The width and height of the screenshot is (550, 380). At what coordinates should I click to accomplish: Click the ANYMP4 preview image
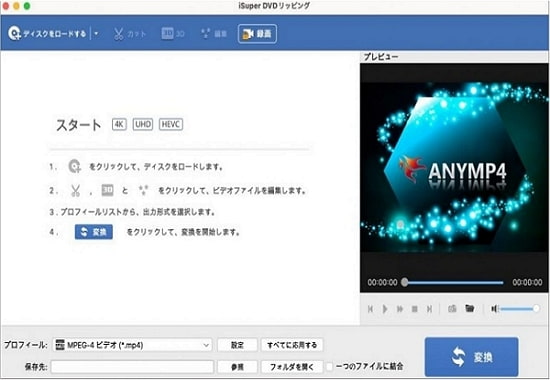(454, 167)
